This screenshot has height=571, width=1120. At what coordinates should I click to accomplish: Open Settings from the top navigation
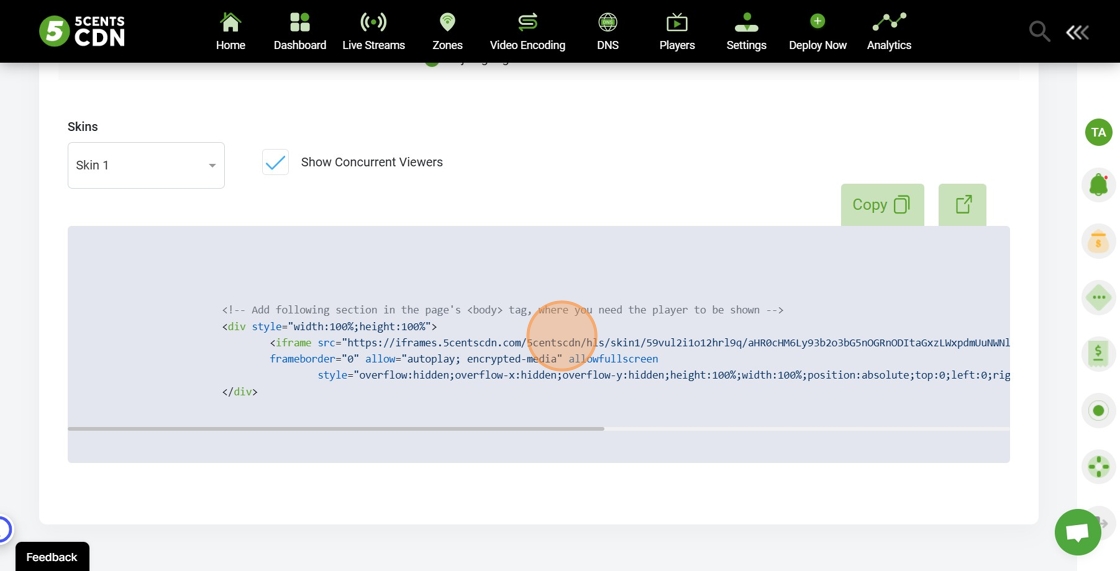tap(746, 31)
